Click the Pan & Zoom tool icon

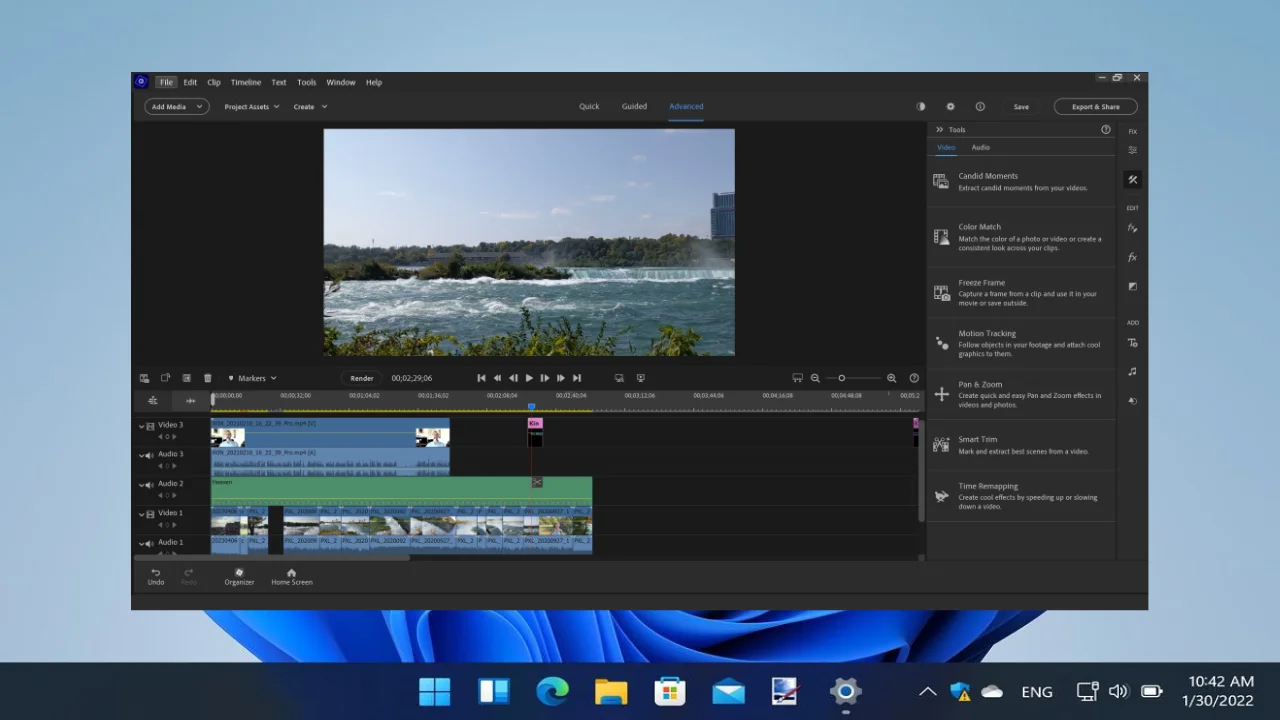coord(941,394)
